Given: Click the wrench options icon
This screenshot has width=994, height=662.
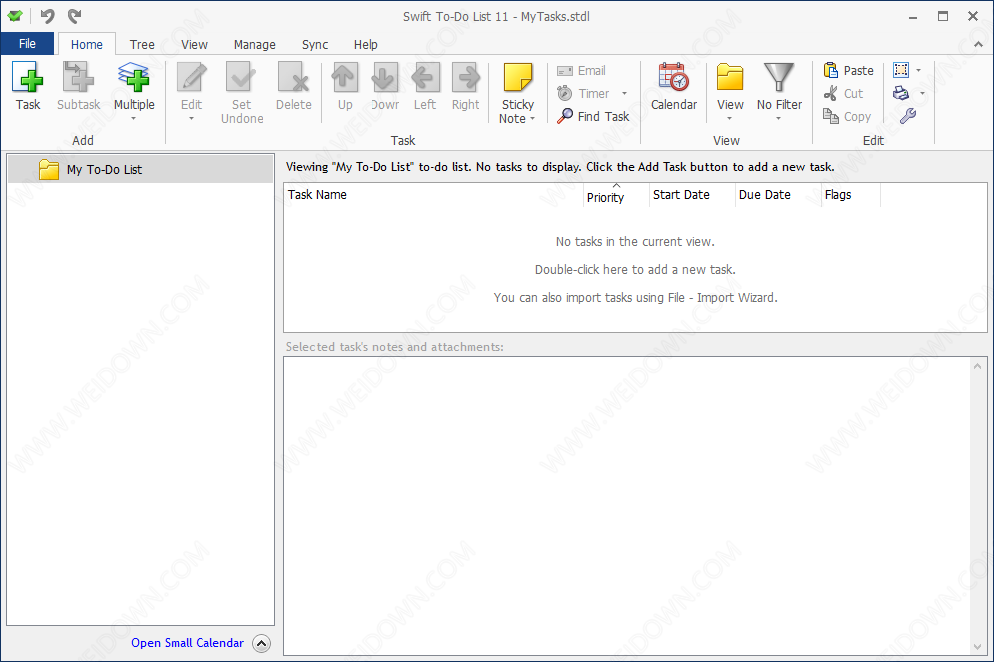Looking at the screenshot, I should tap(908, 116).
